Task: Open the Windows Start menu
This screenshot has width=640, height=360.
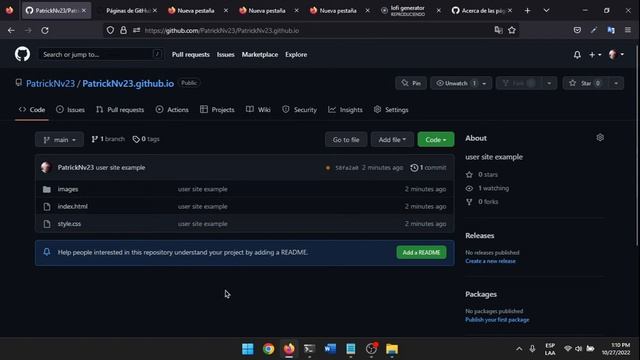Action: tap(248, 349)
